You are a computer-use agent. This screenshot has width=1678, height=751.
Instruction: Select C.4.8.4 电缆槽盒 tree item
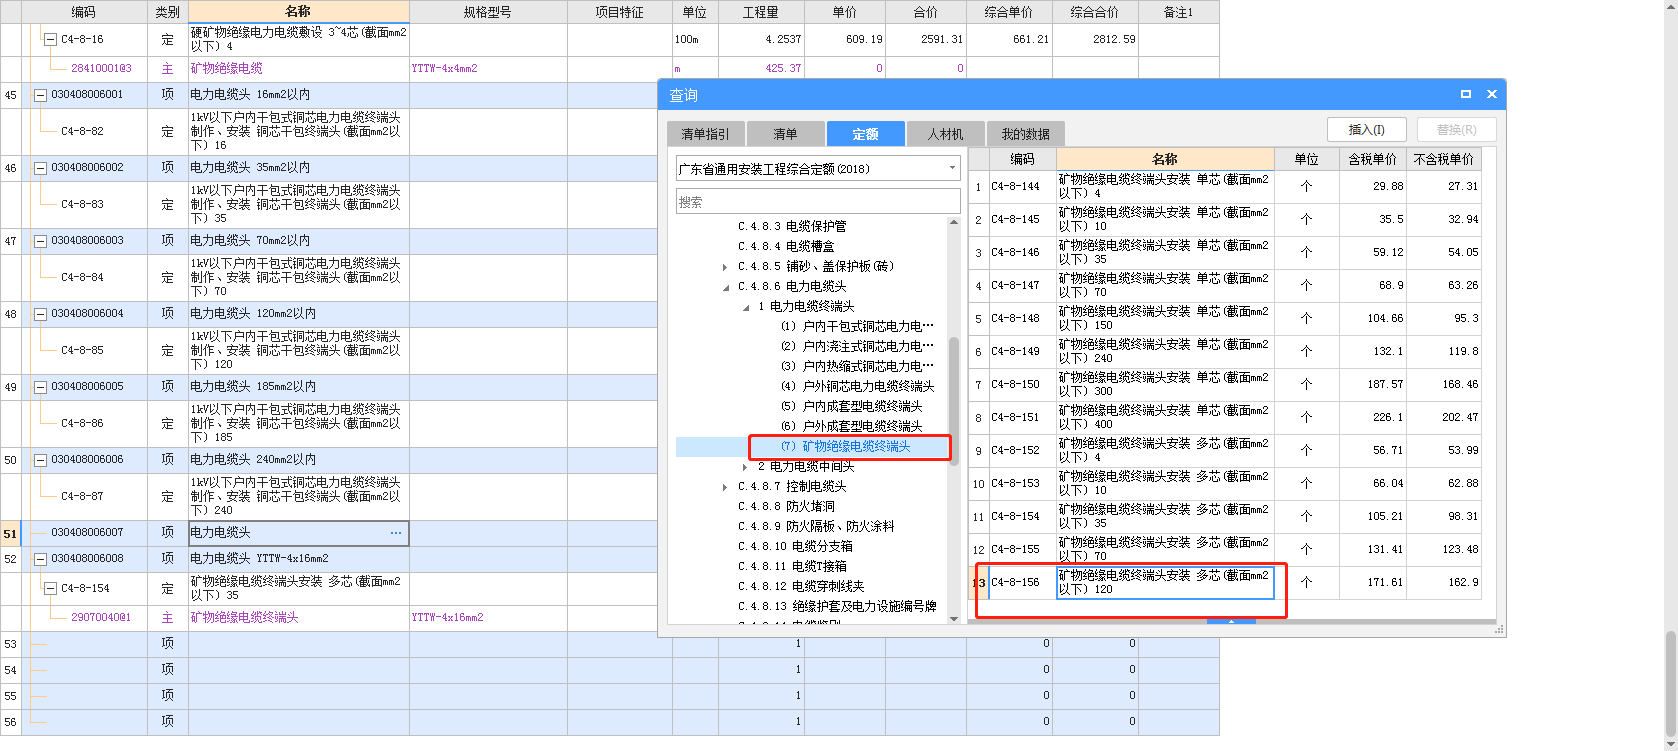(786, 246)
